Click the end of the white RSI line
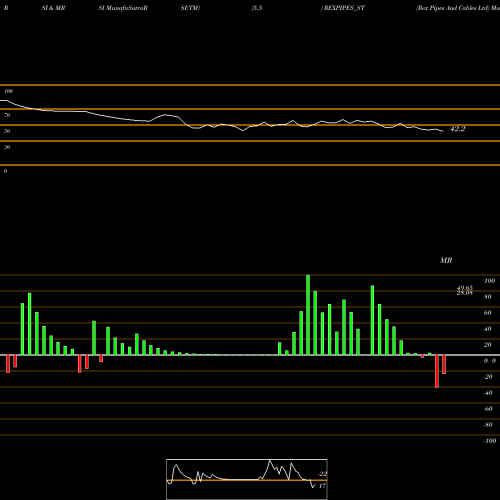Viewport: 500px width, 500px height. coord(443,131)
